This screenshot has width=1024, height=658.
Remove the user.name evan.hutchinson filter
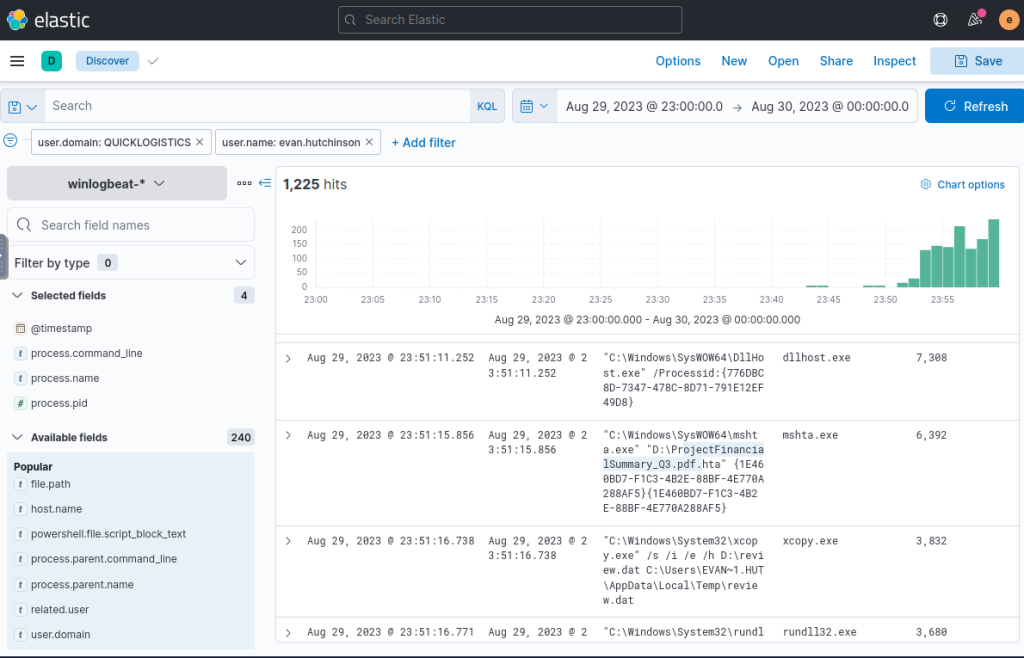[370, 142]
